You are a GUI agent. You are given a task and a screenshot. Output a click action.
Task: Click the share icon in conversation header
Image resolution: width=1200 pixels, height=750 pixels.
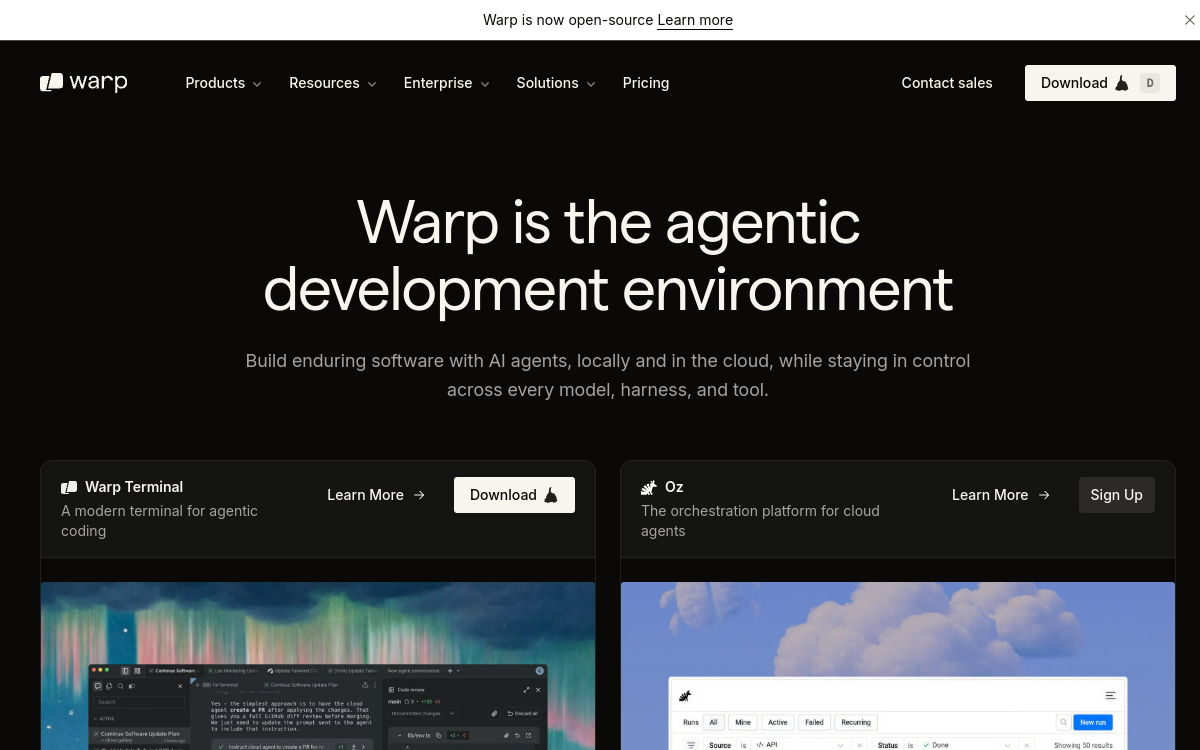(365, 685)
